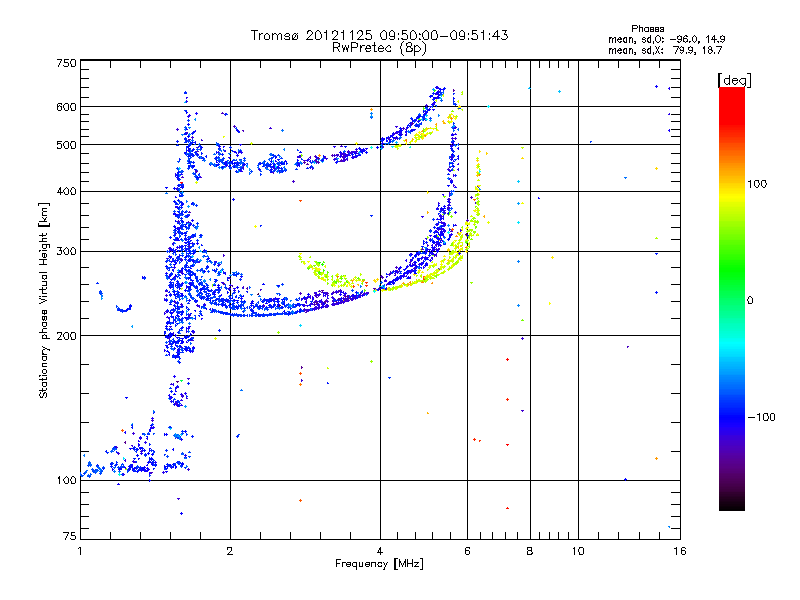The width and height of the screenshot is (800, 600).
Task: Click the 'mean, sd,X: 79.9, 18.7' statistic
Action: tap(665, 50)
